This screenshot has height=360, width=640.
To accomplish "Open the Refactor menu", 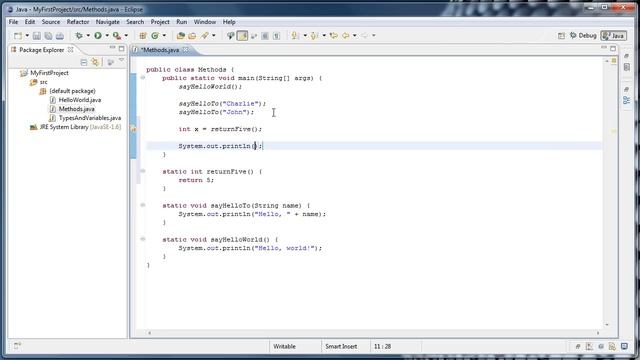I will pyautogui.click(x=78, y=22).
